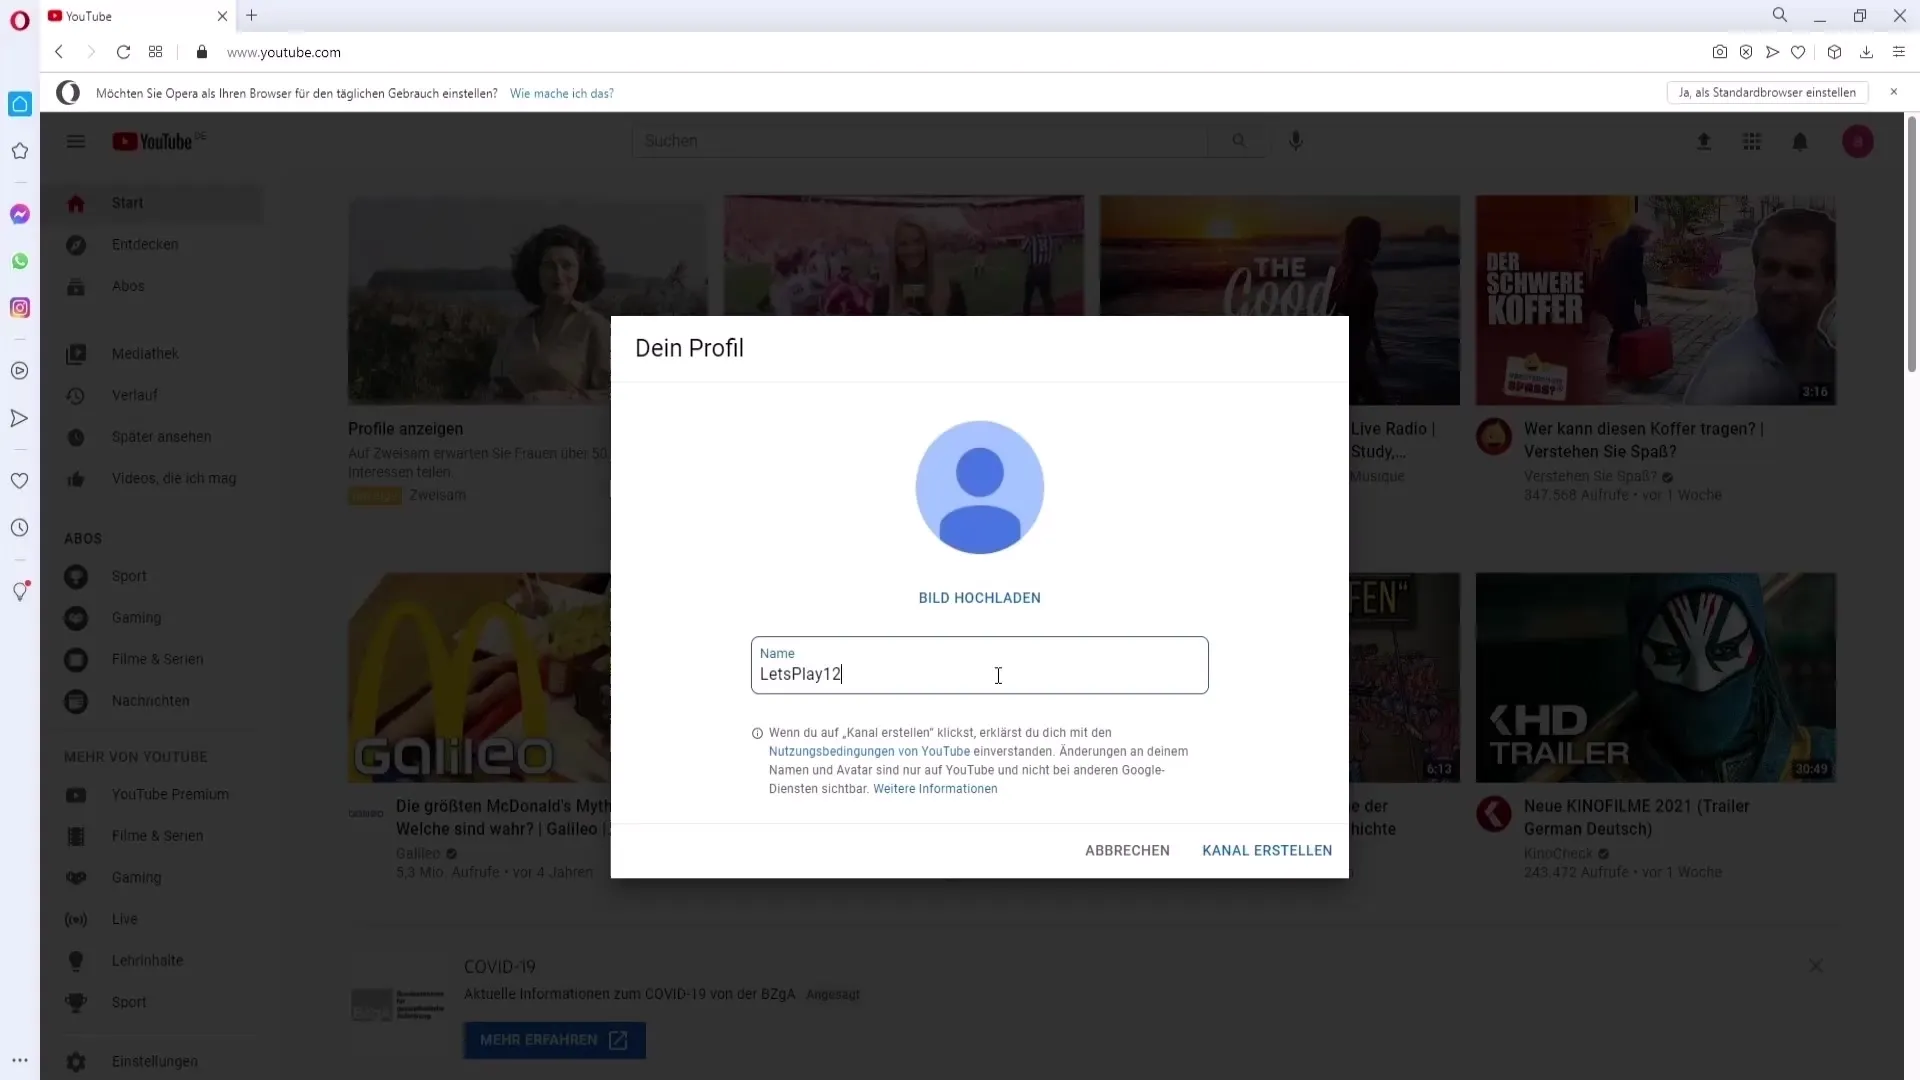The width and height of the screenshot is (1920, 1080).
Task: Click the Name input field
Action: coord(980,665)
